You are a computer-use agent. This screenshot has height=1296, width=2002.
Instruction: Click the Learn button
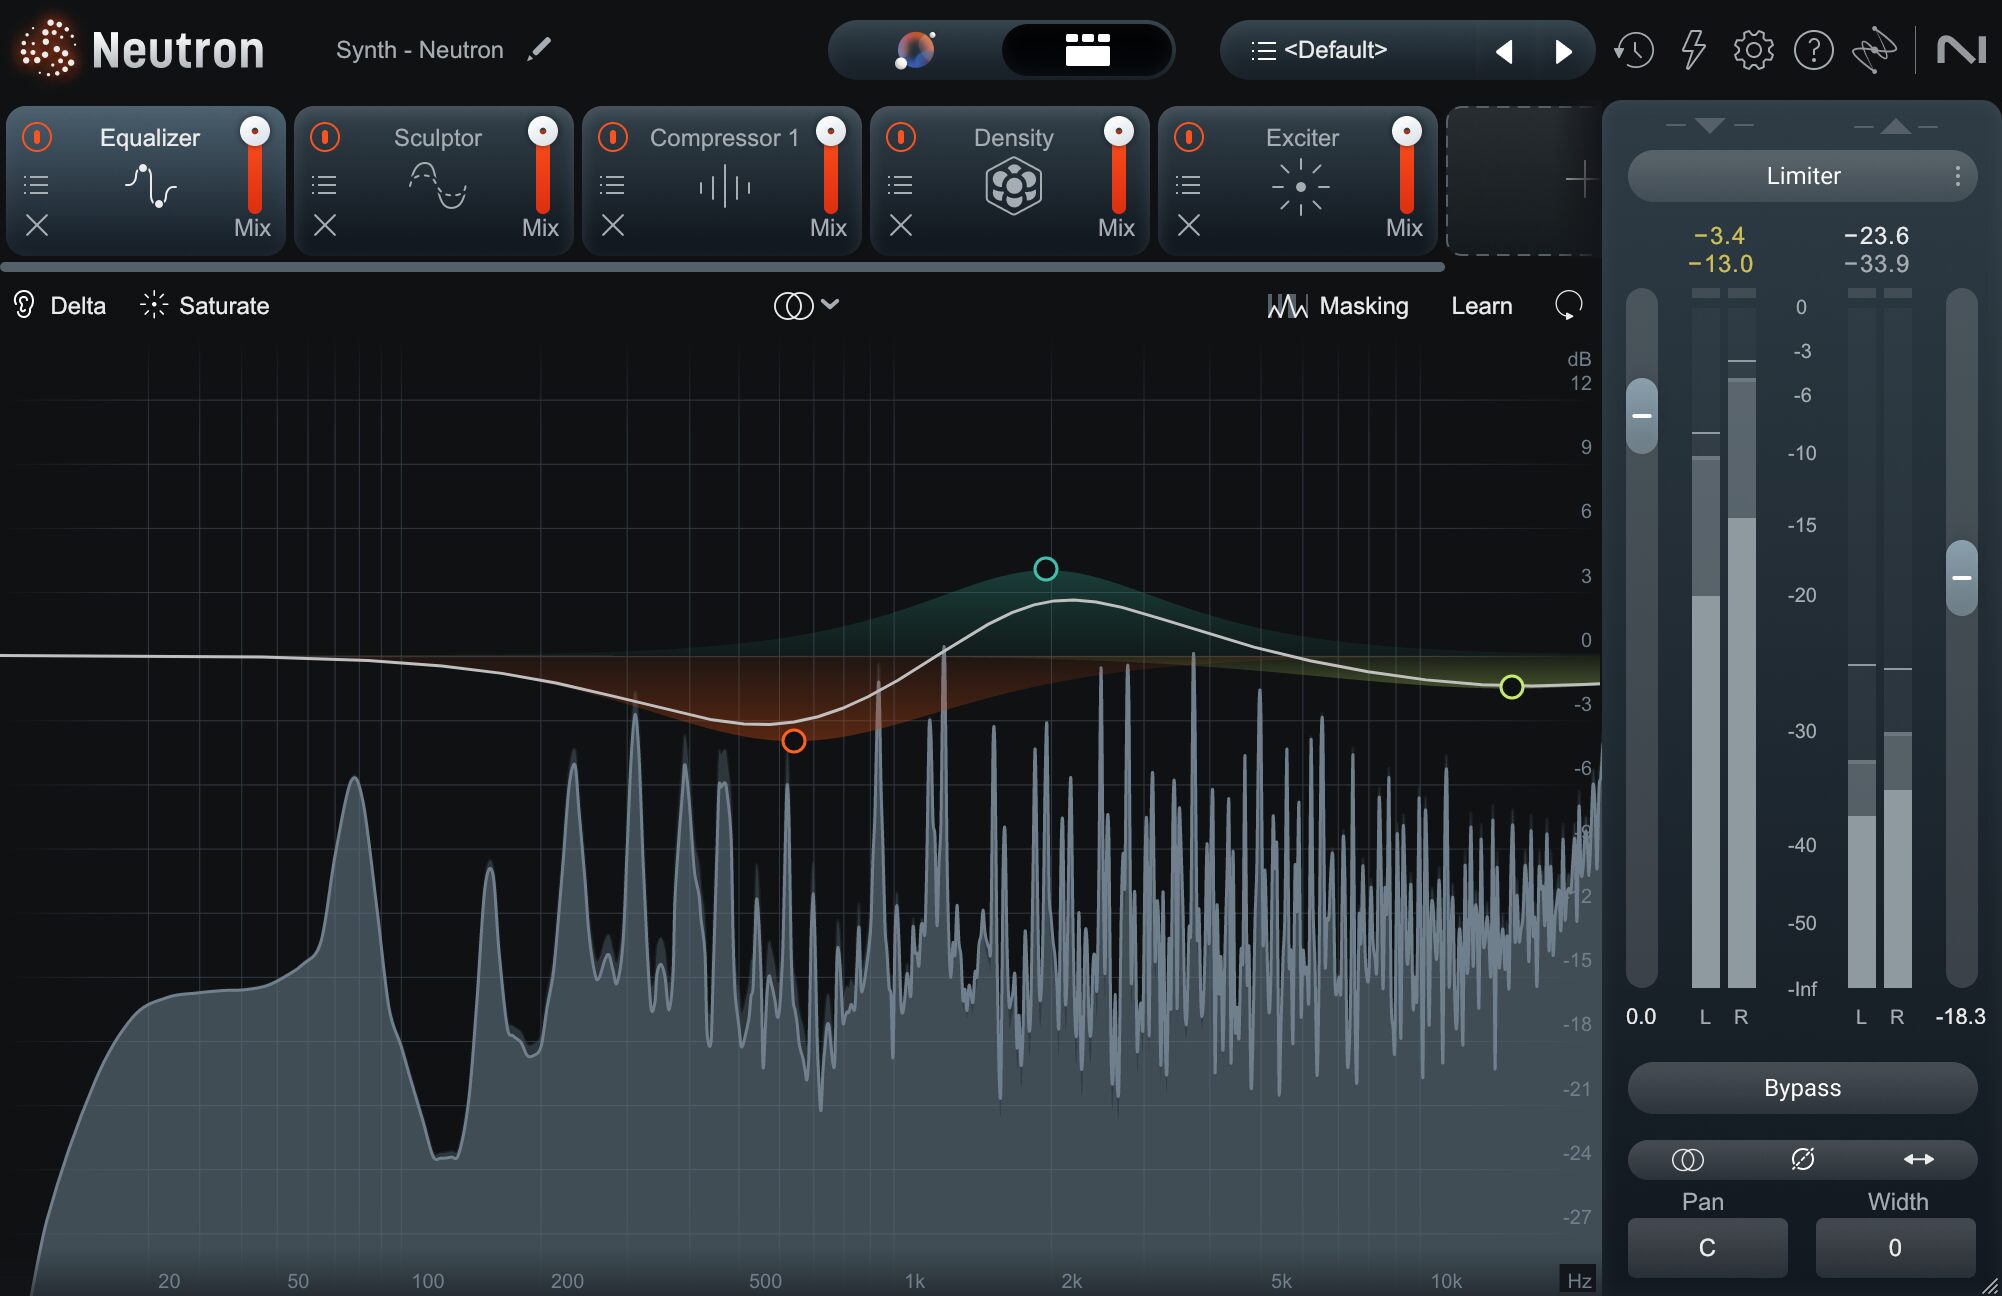coord(1481,305)
